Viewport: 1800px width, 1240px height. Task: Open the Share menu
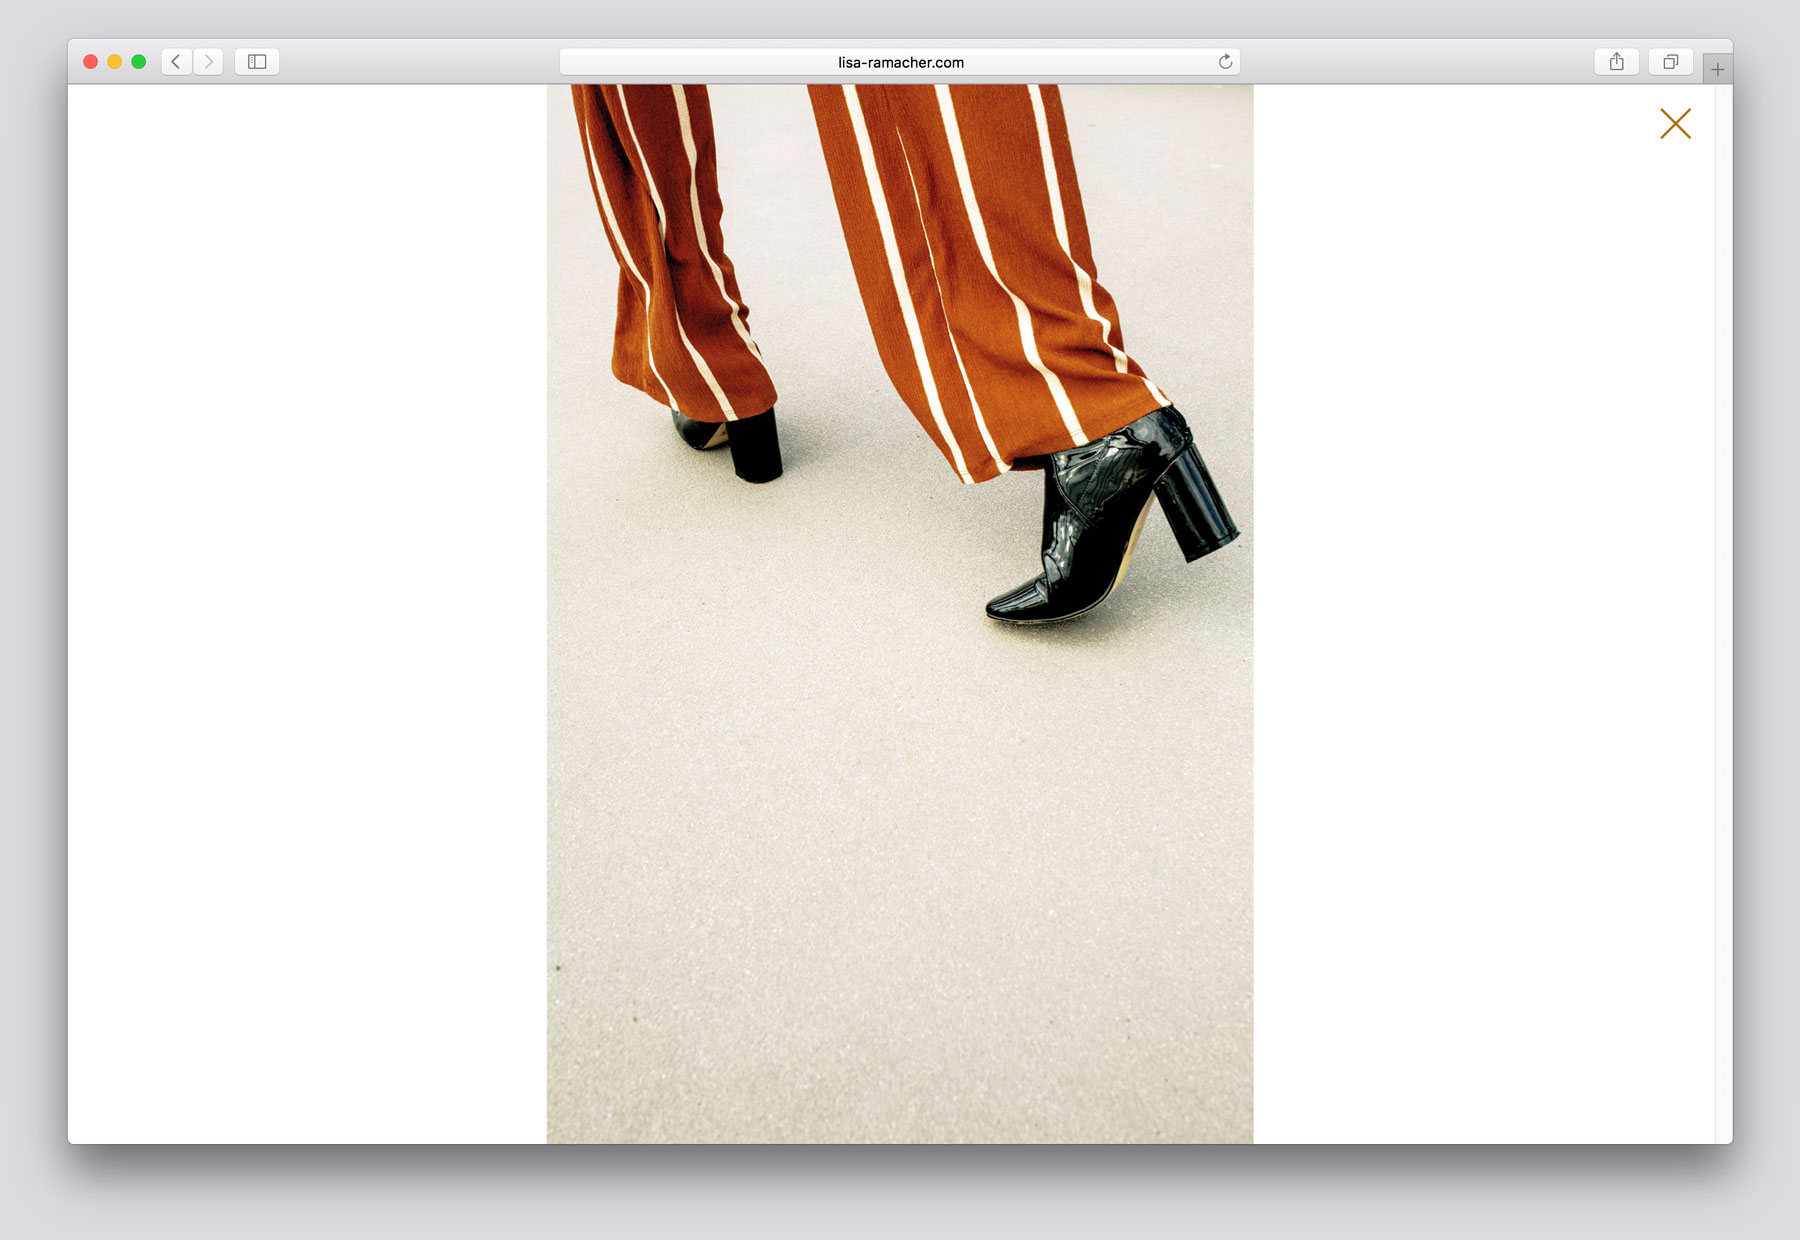1616,62
